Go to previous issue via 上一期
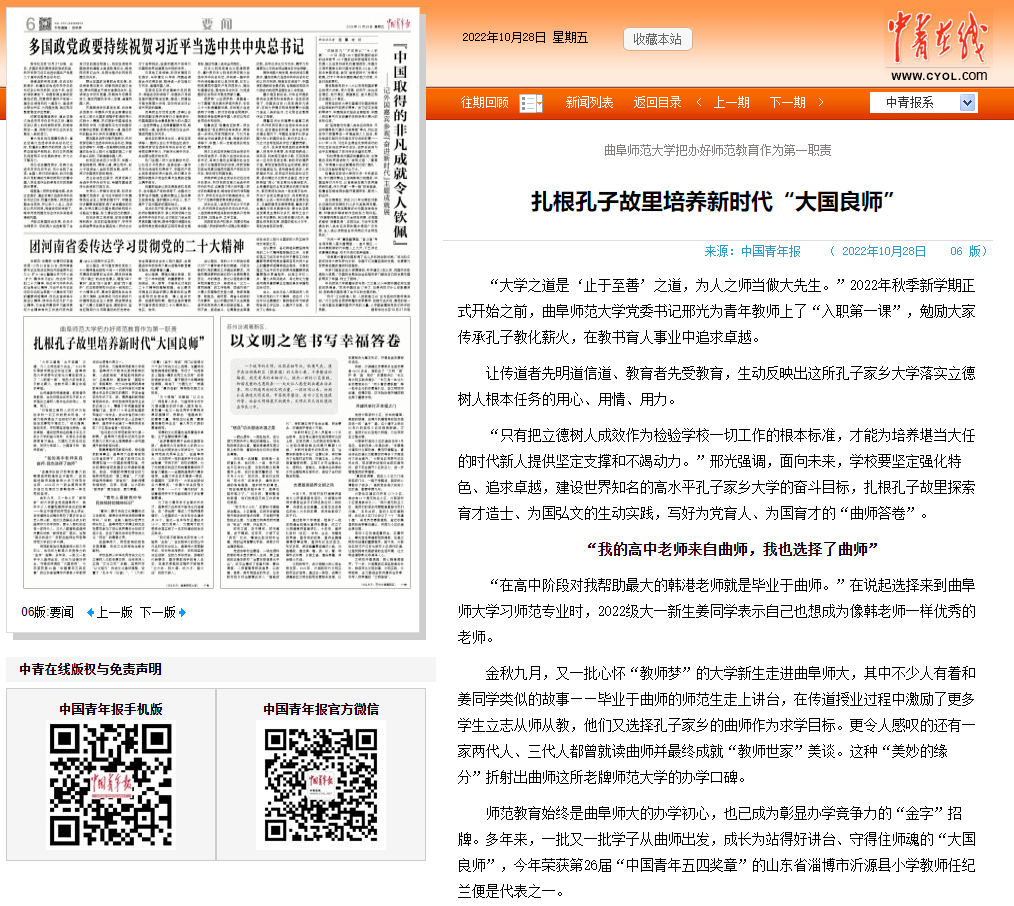 click(x=731, y=103)
